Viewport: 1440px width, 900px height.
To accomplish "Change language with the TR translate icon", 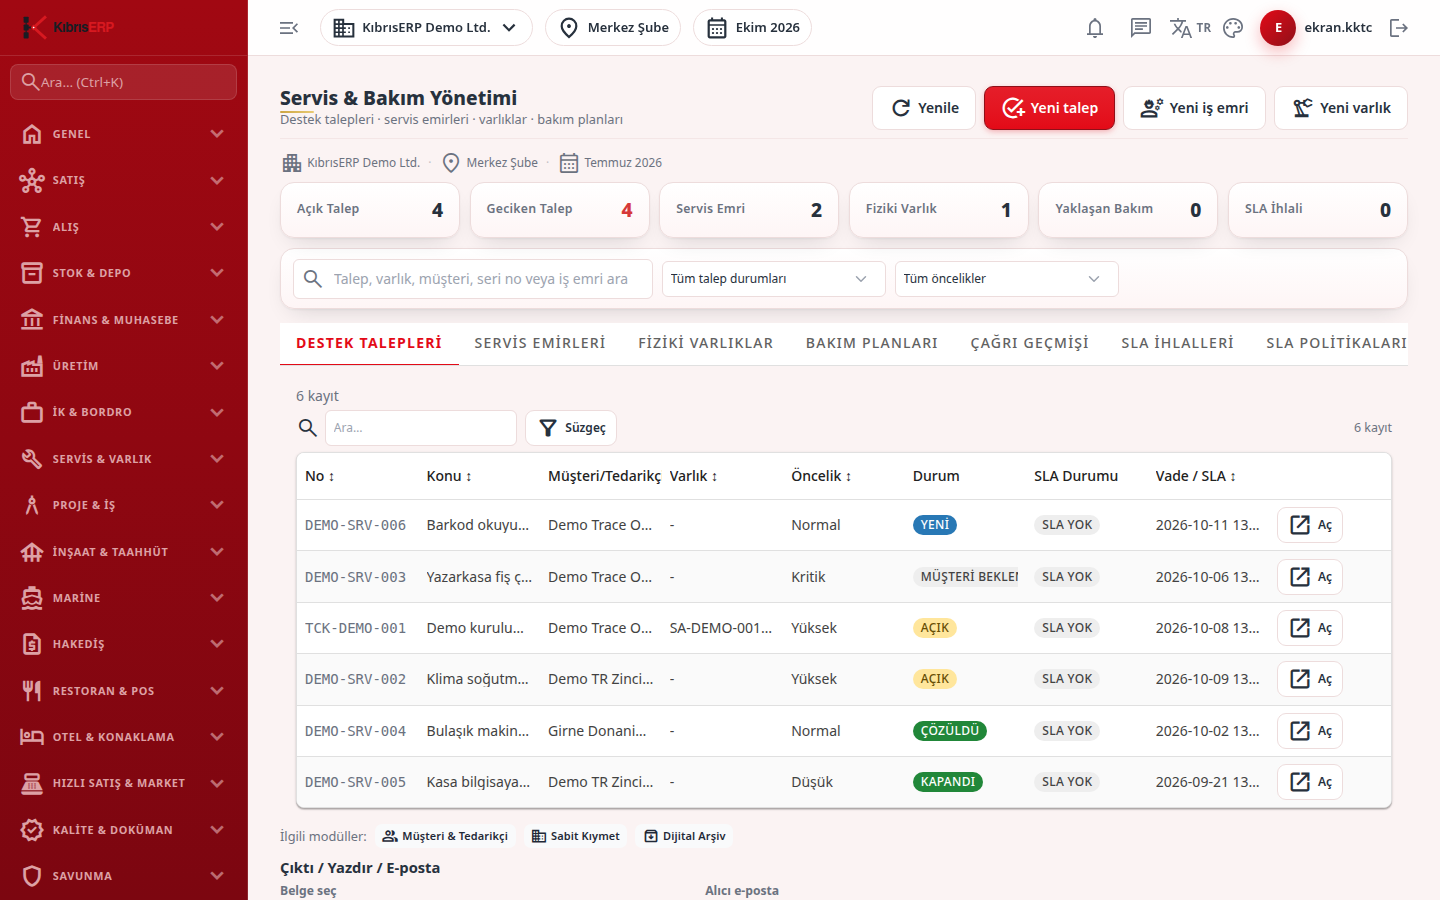I will pos(1190,28).
